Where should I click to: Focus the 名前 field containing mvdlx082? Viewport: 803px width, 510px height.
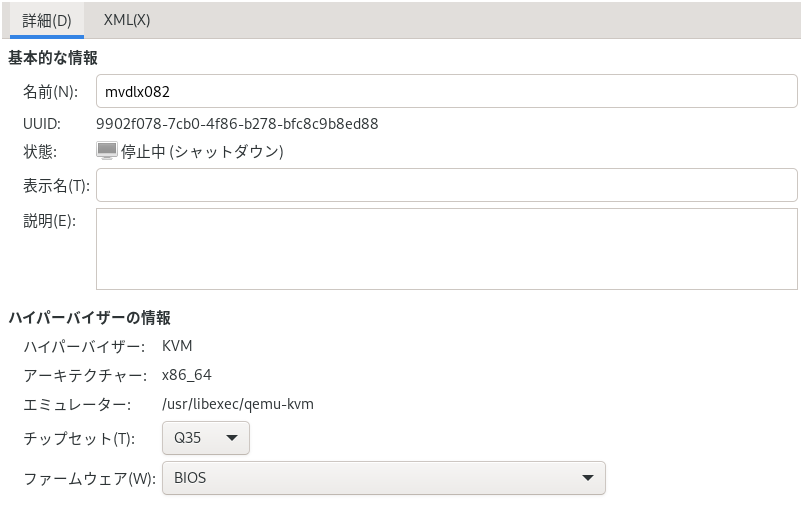[x=446, y=92]
